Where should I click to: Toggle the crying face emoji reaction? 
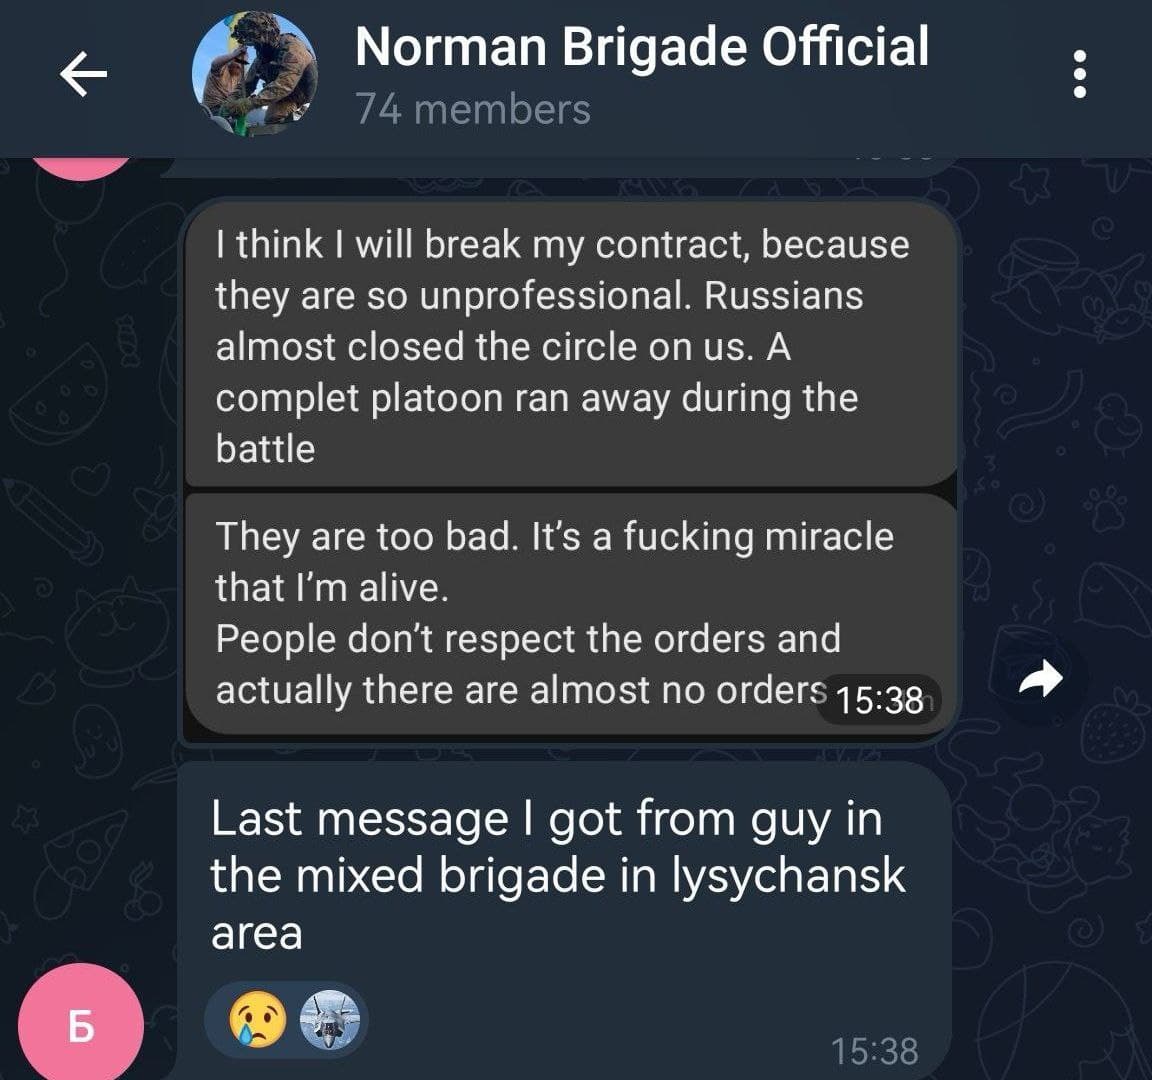[257, 1018]
